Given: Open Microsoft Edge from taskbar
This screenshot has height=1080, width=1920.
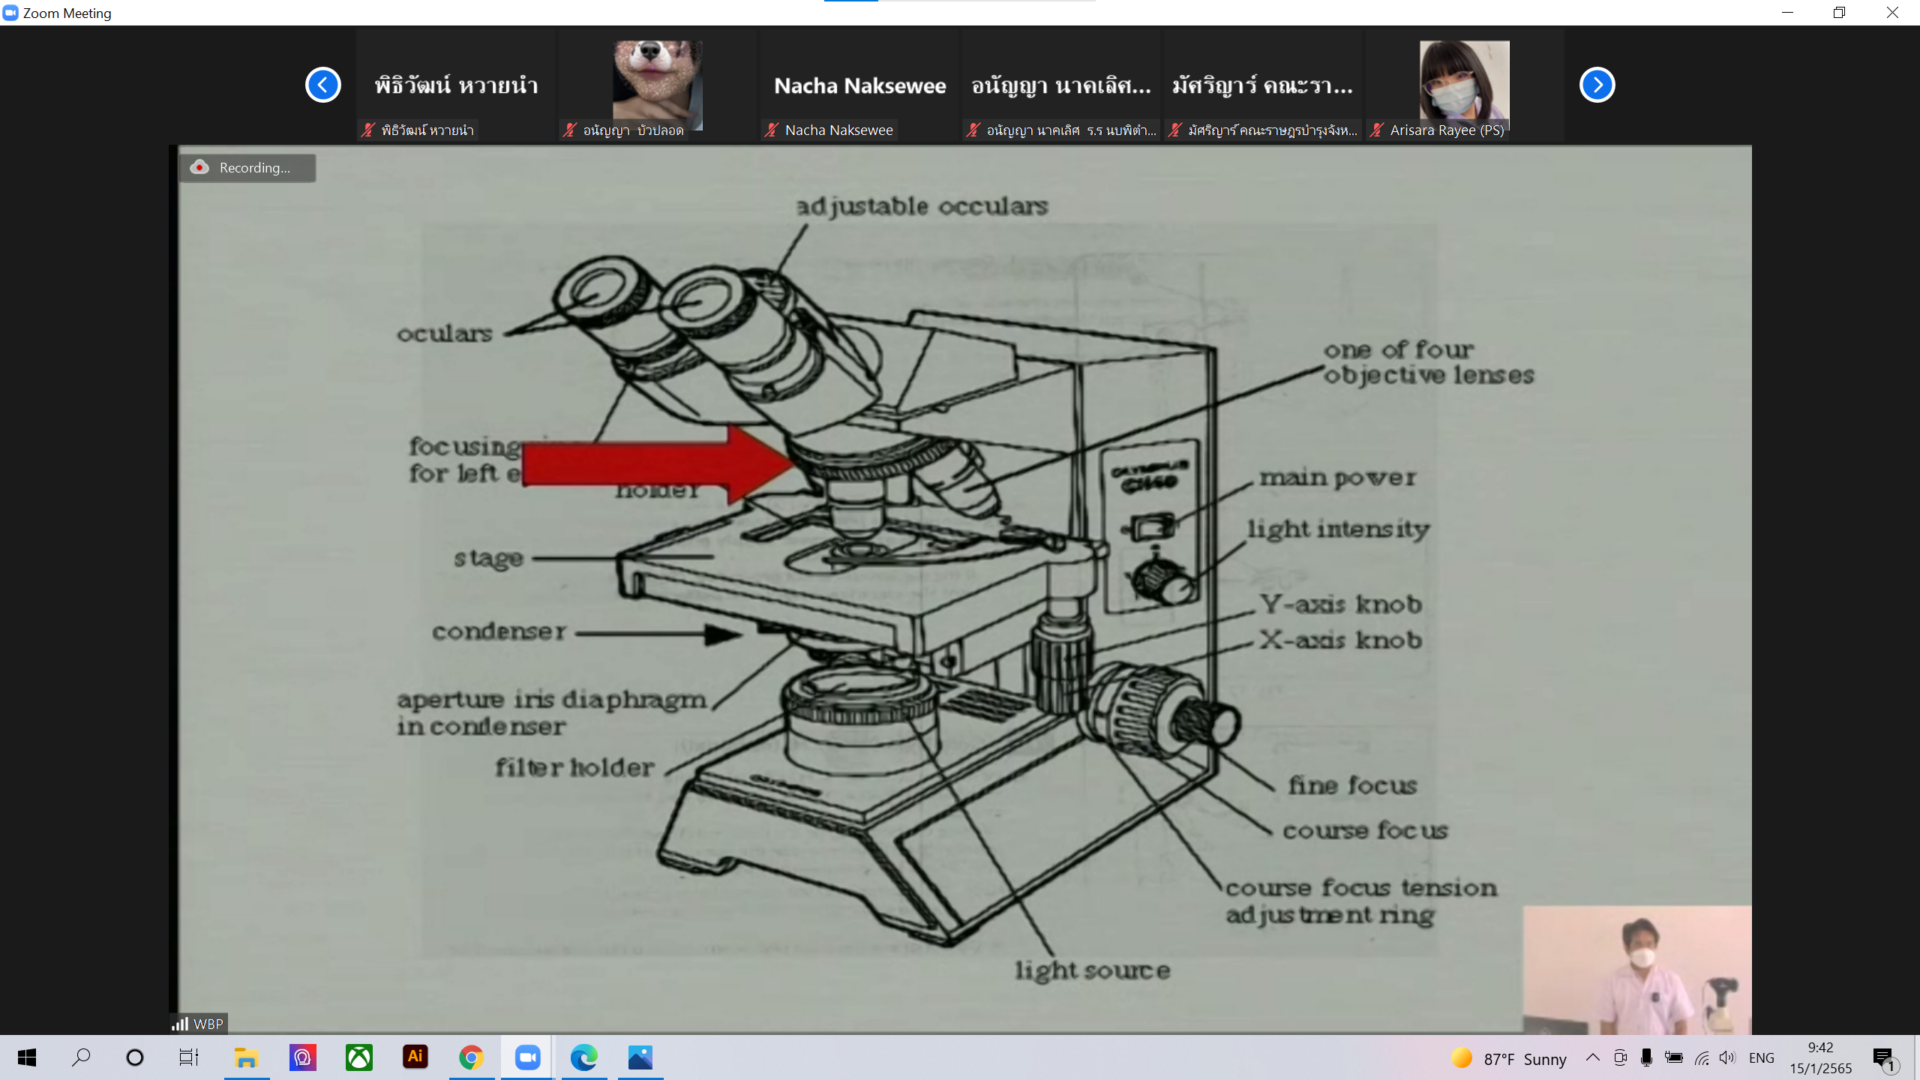Looking at the screenshot, I should 584,1057.
